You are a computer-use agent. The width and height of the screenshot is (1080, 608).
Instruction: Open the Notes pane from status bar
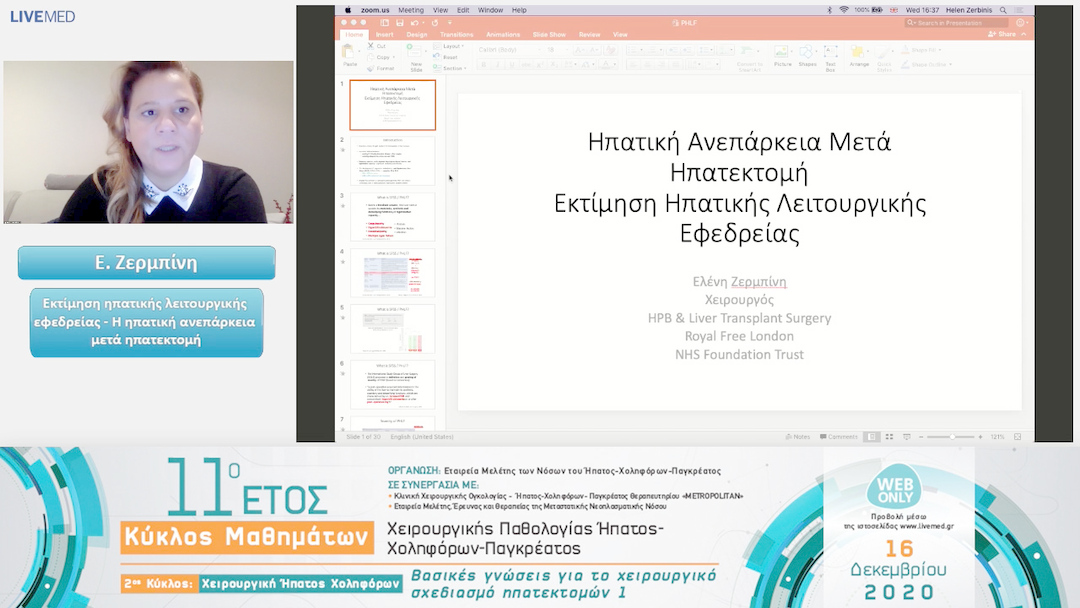pos(798,437)
